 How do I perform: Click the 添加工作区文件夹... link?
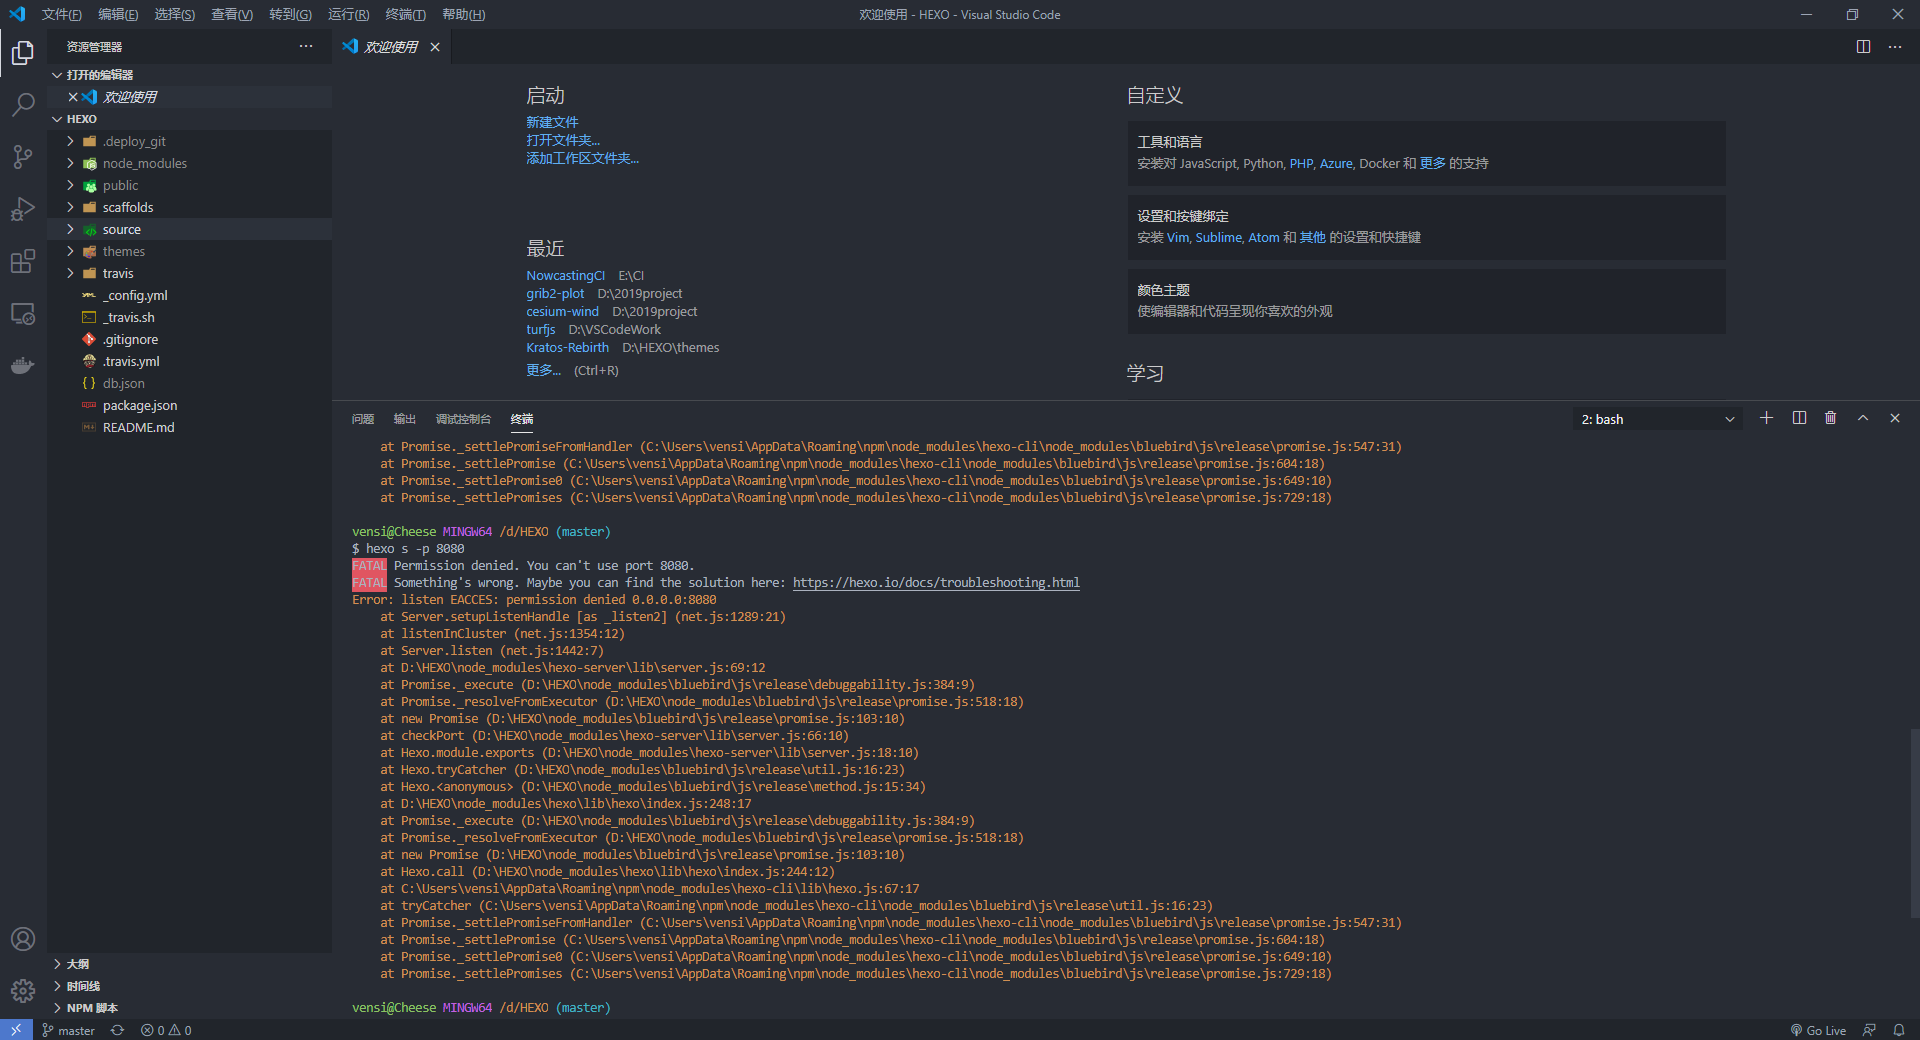(x=582, y=158)
